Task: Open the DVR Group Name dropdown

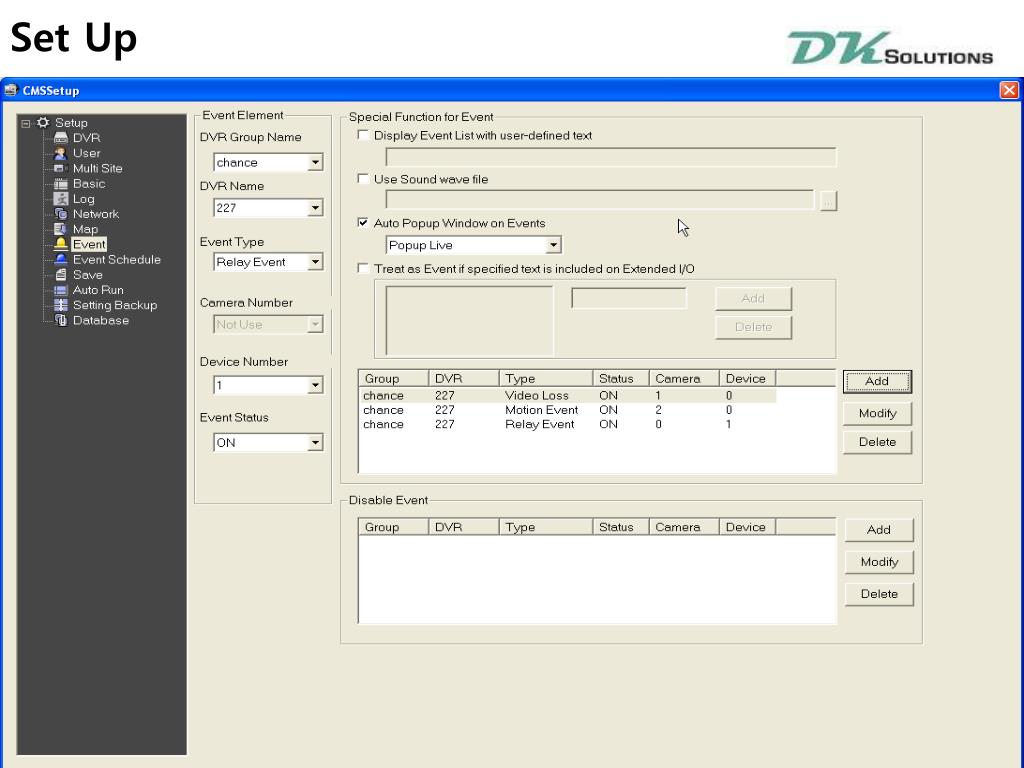Action: (315, 162)
